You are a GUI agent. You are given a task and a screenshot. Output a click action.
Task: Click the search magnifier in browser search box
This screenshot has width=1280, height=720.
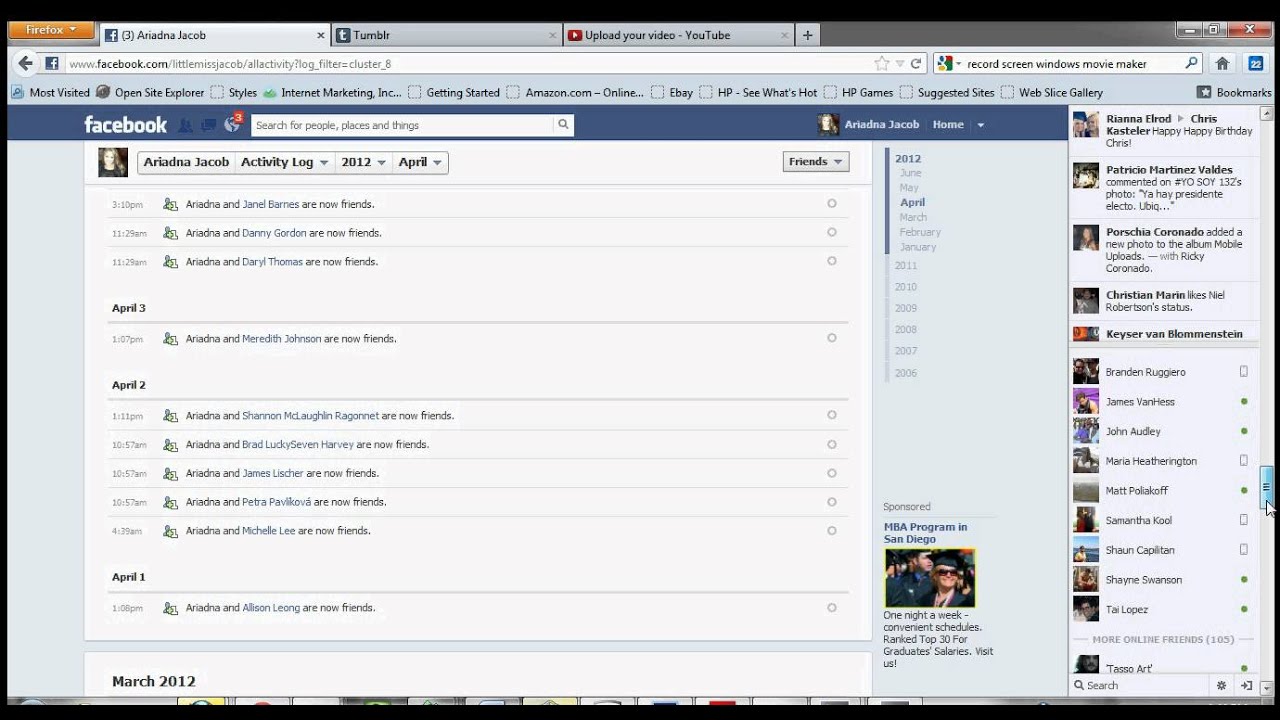[1191, 63]
